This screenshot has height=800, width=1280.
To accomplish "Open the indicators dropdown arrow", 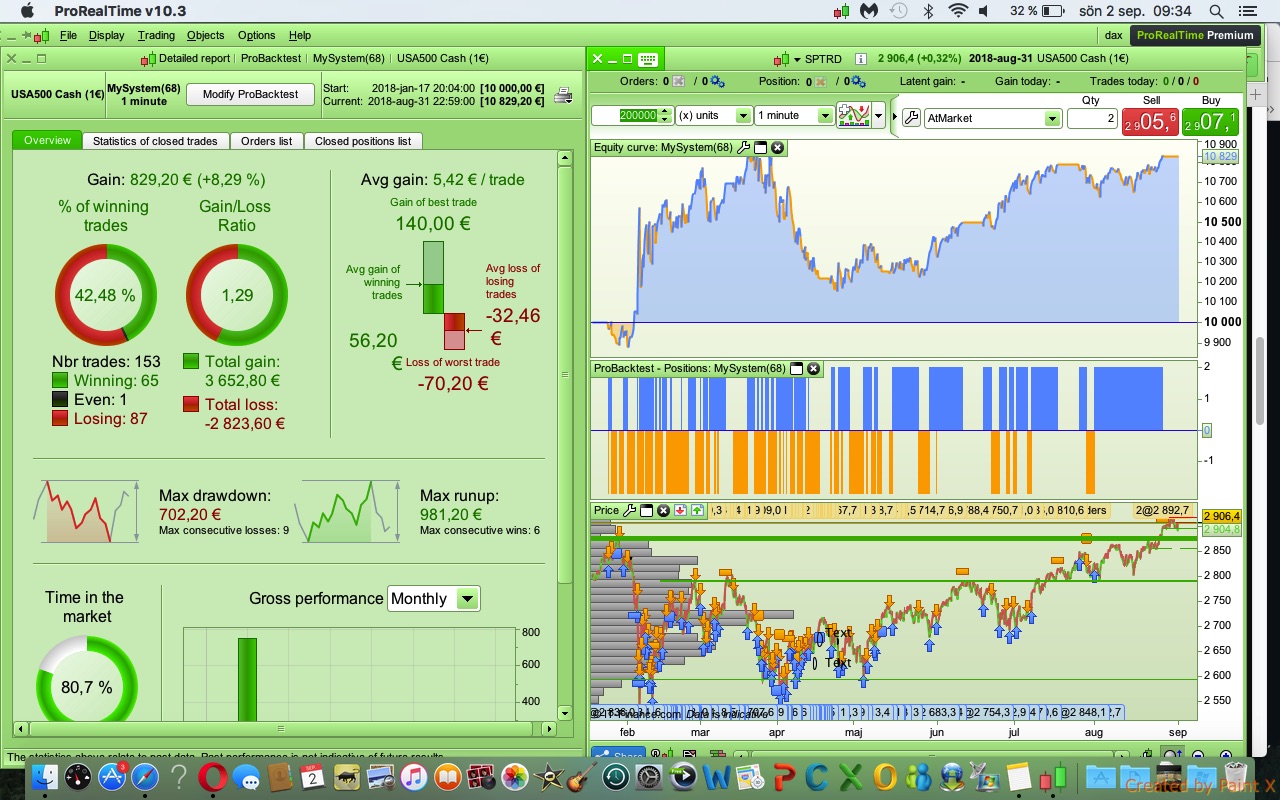I will (879, 116).
